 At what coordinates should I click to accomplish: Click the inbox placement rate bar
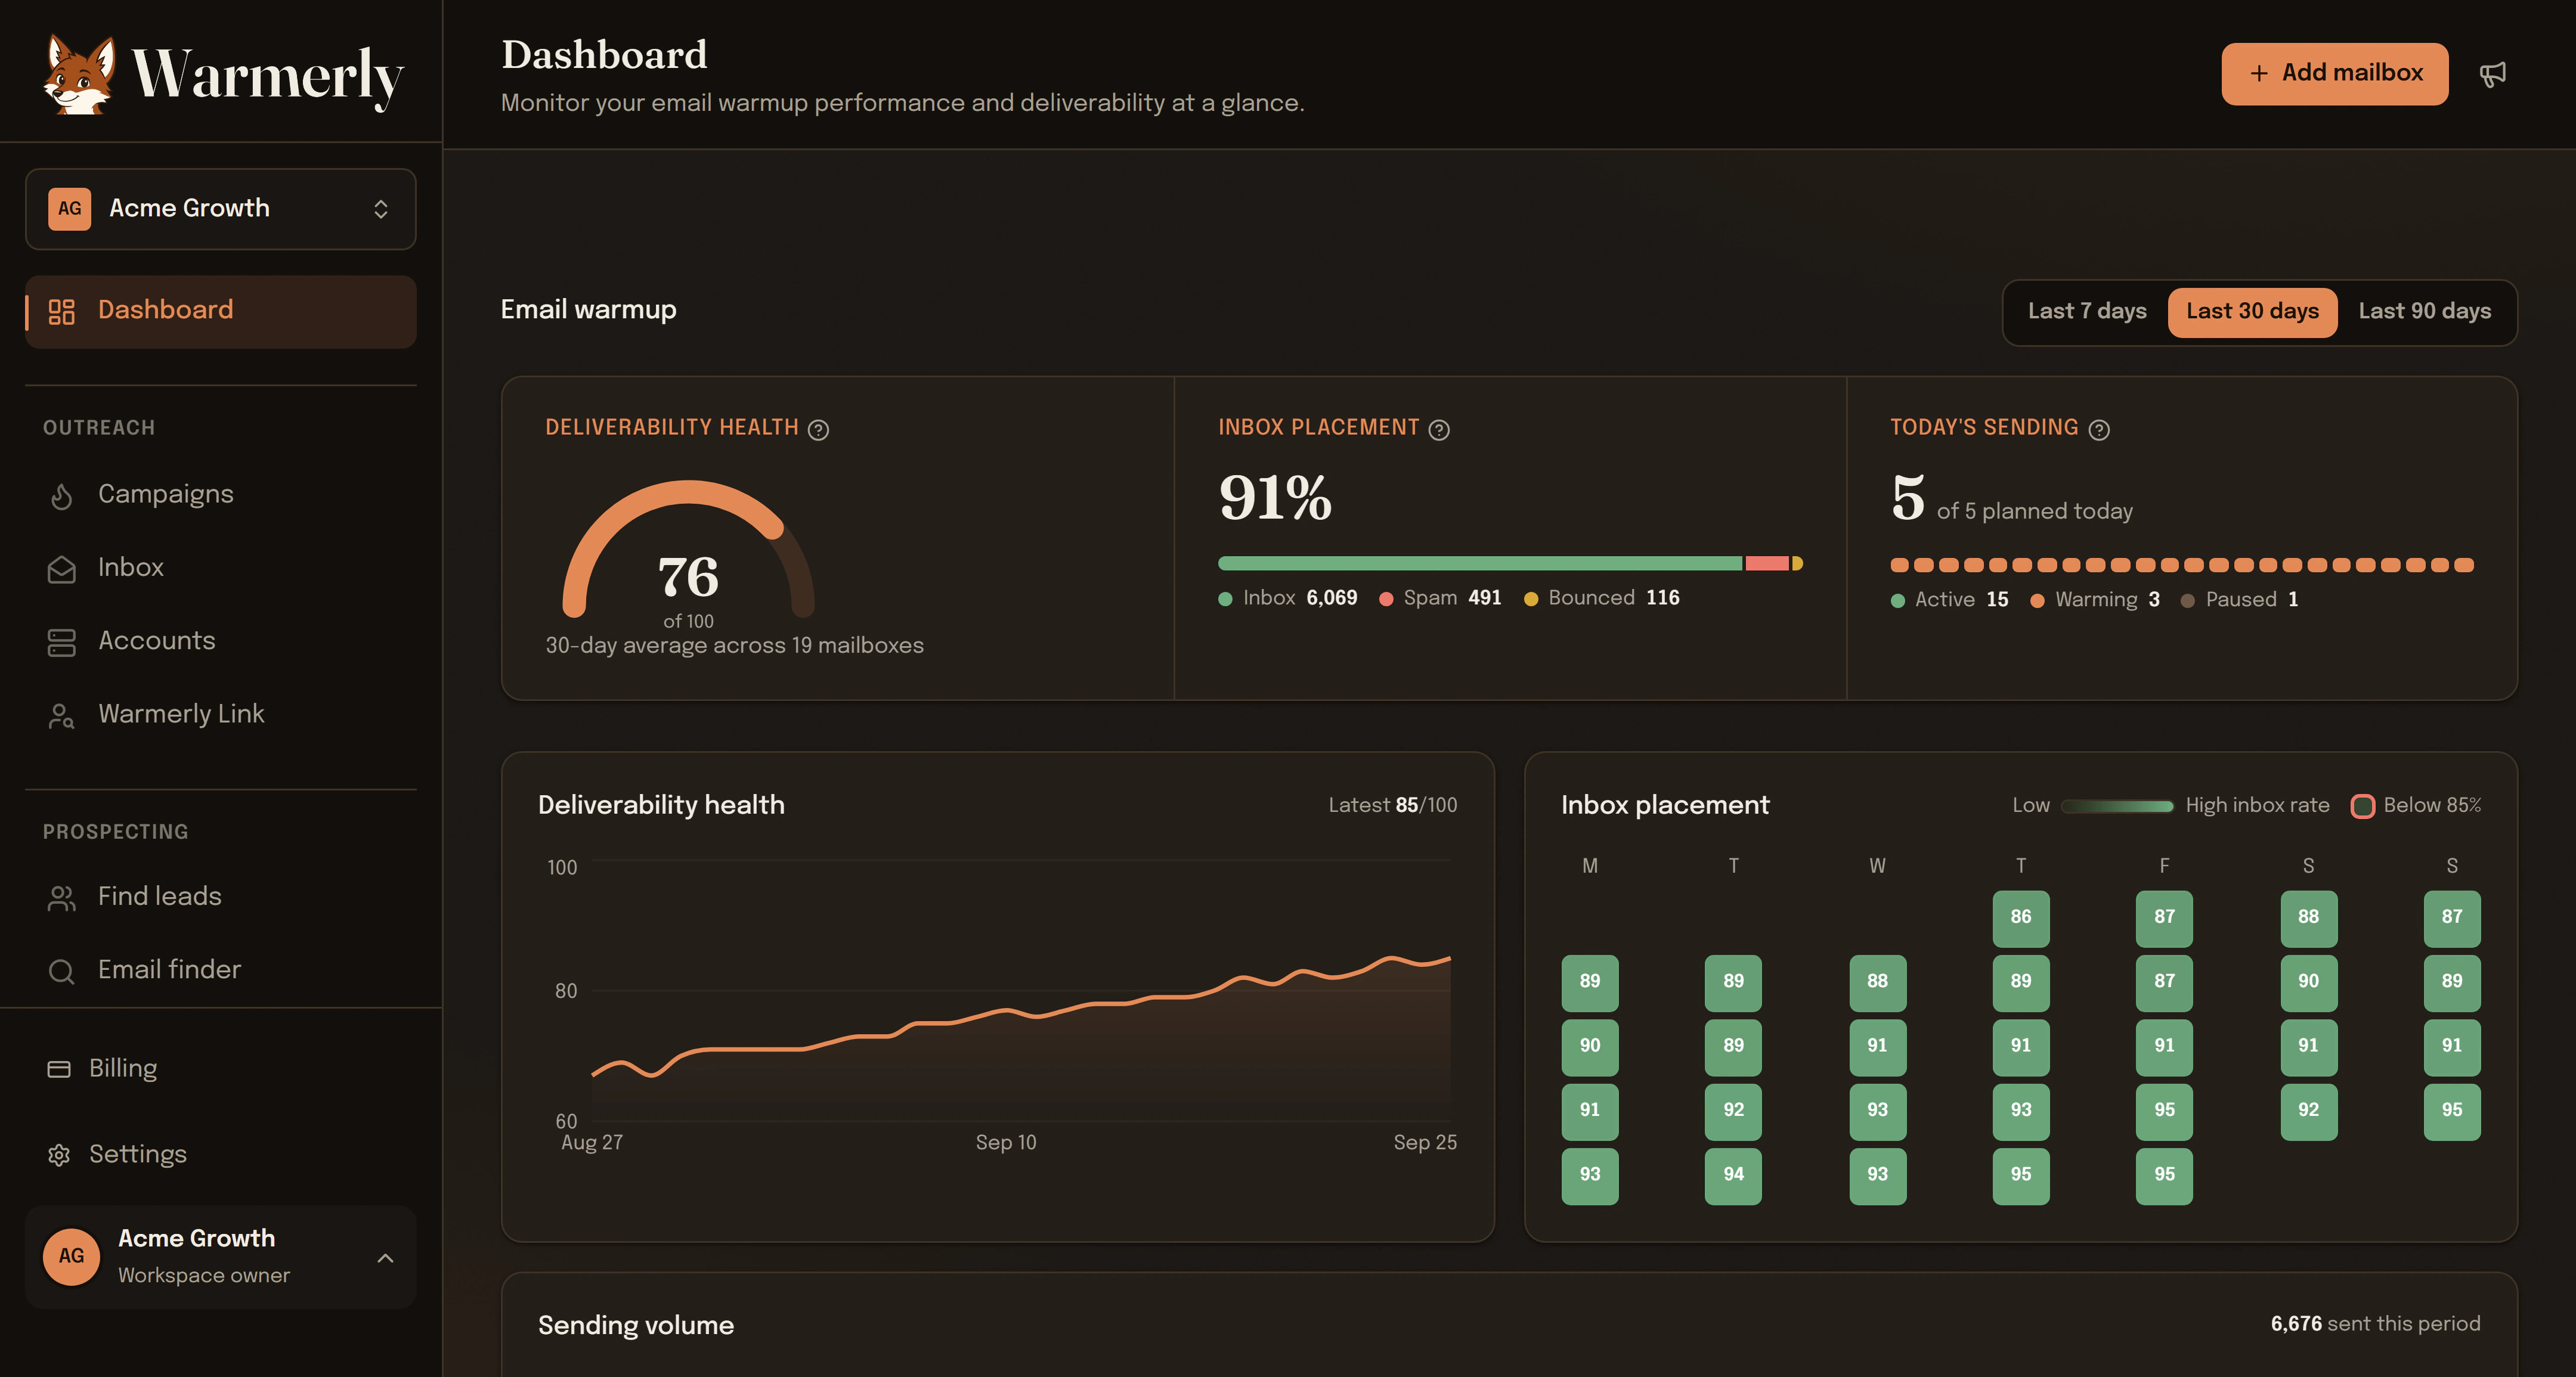point(1510,564)
